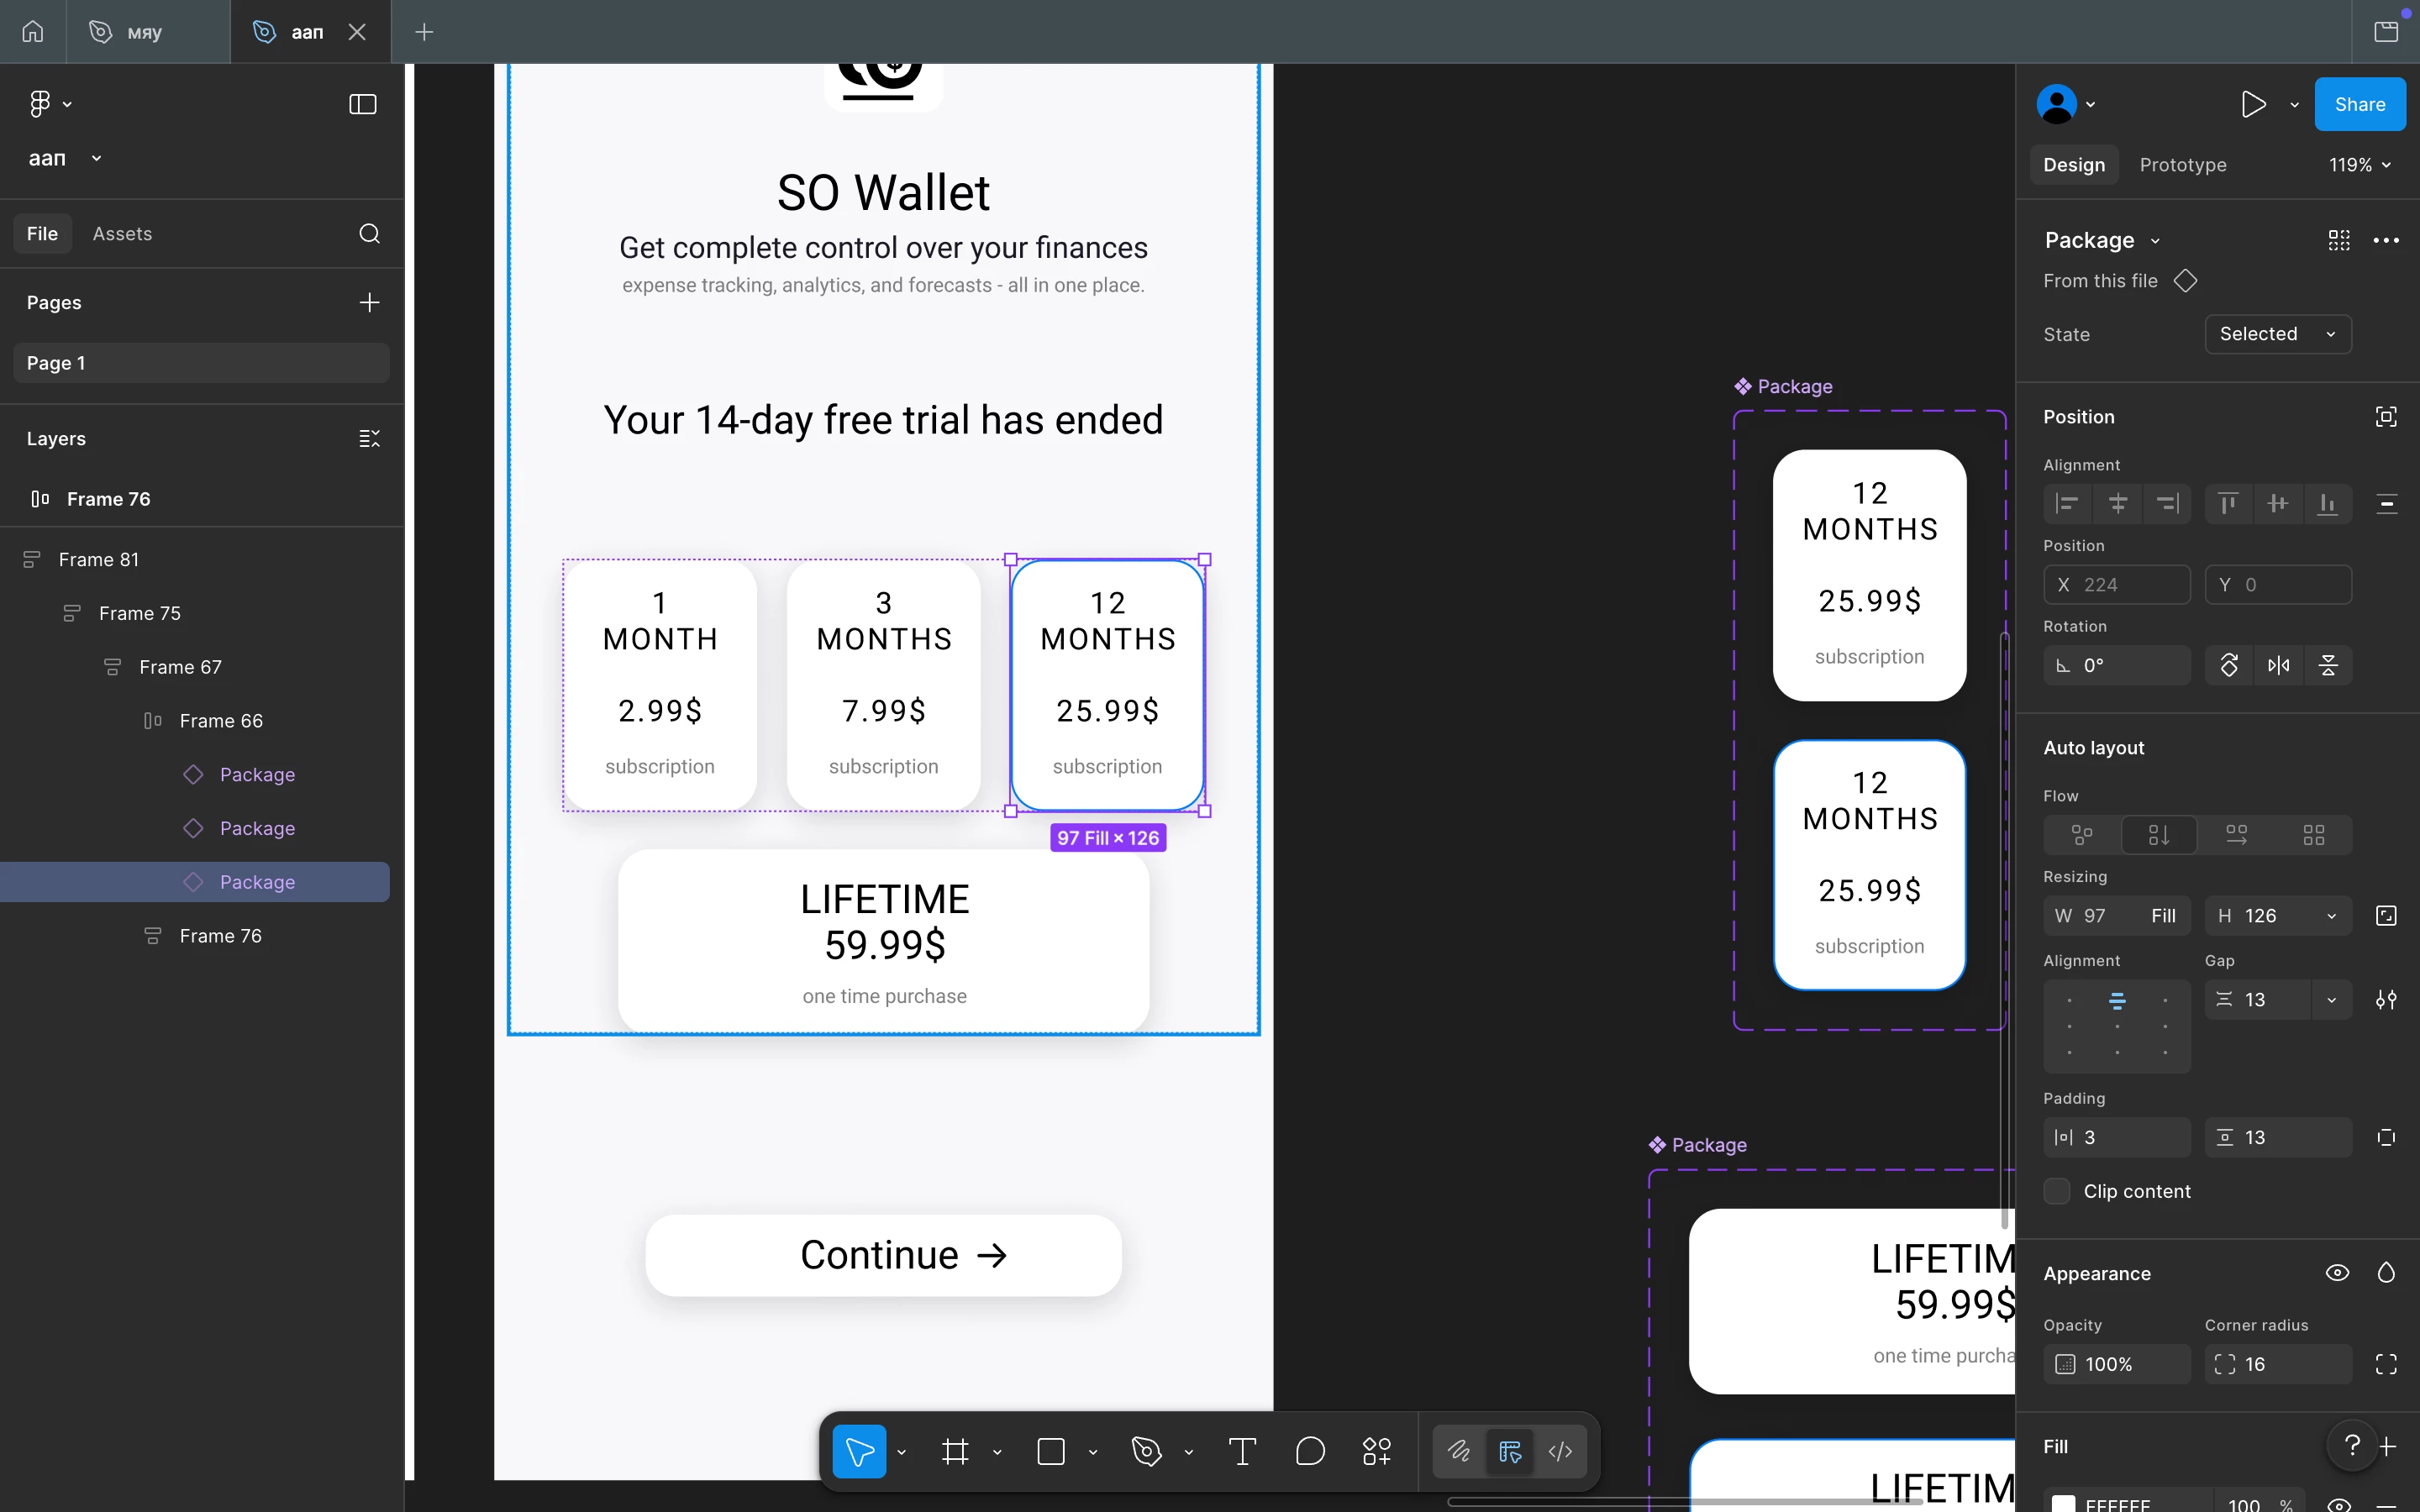Switch to the Assets tab

click(122, 233)
